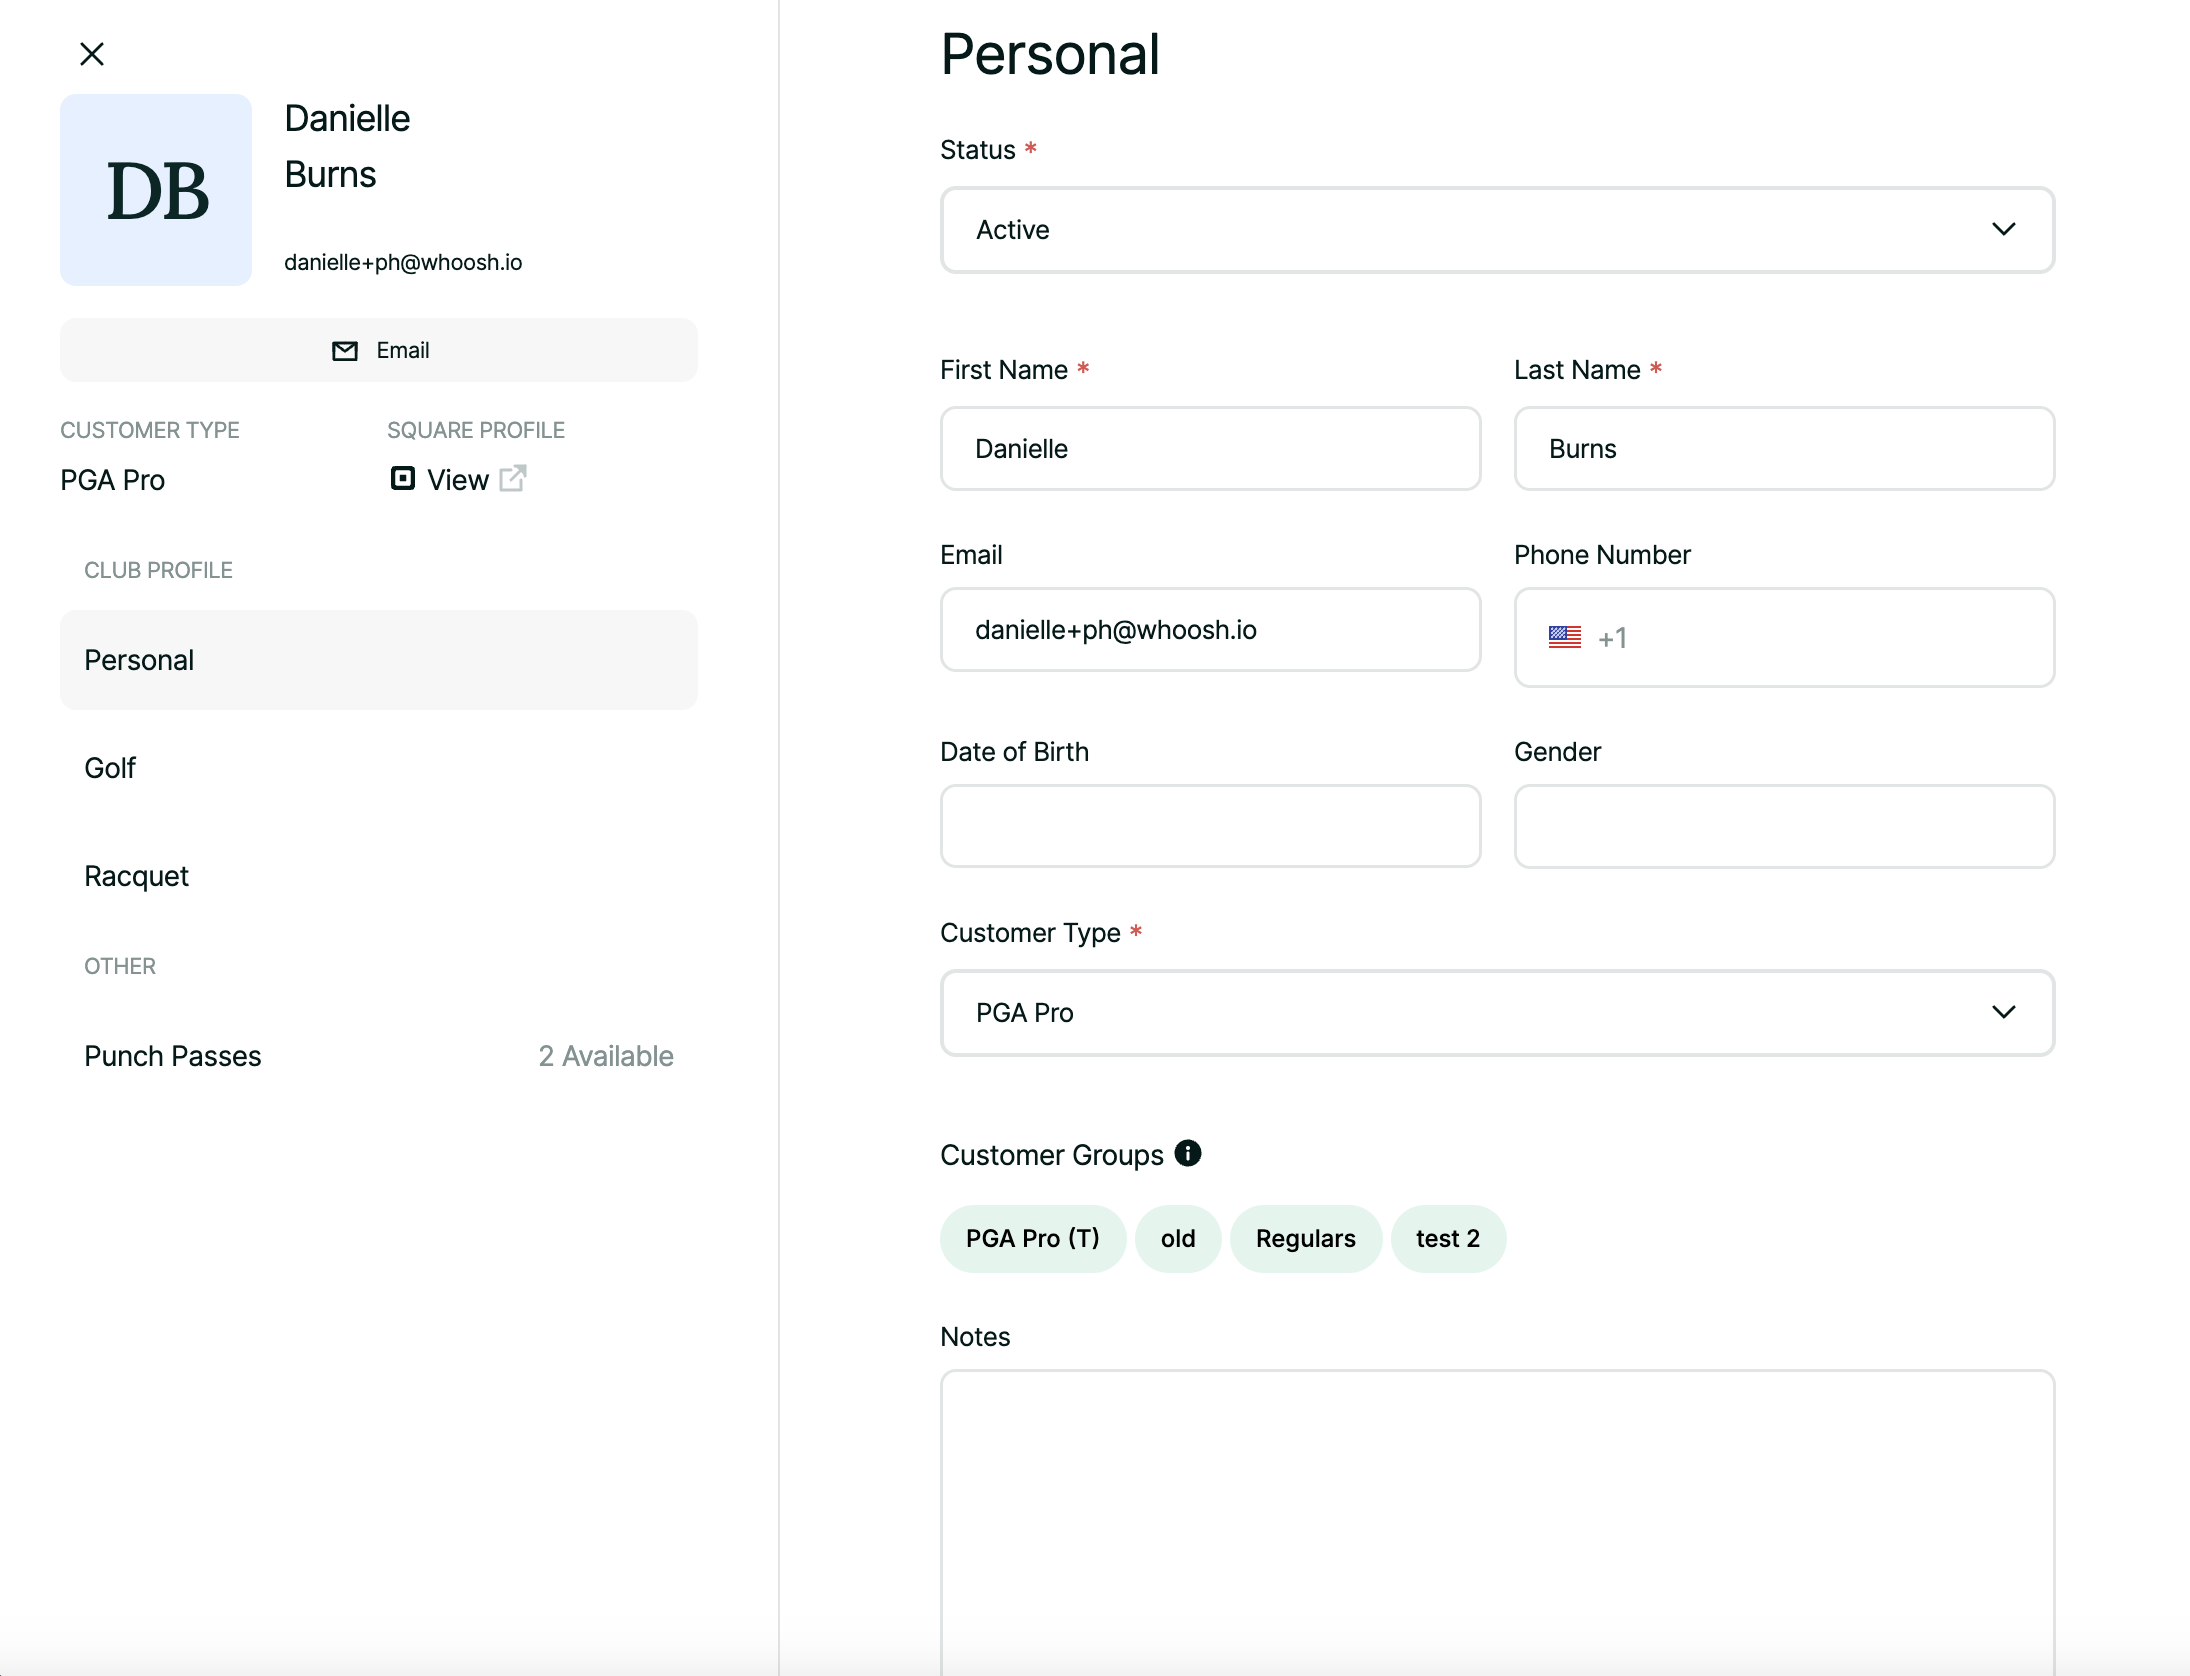Click the Personal page heading
Viewport: 2190px width, 1676px height.
1050,54
